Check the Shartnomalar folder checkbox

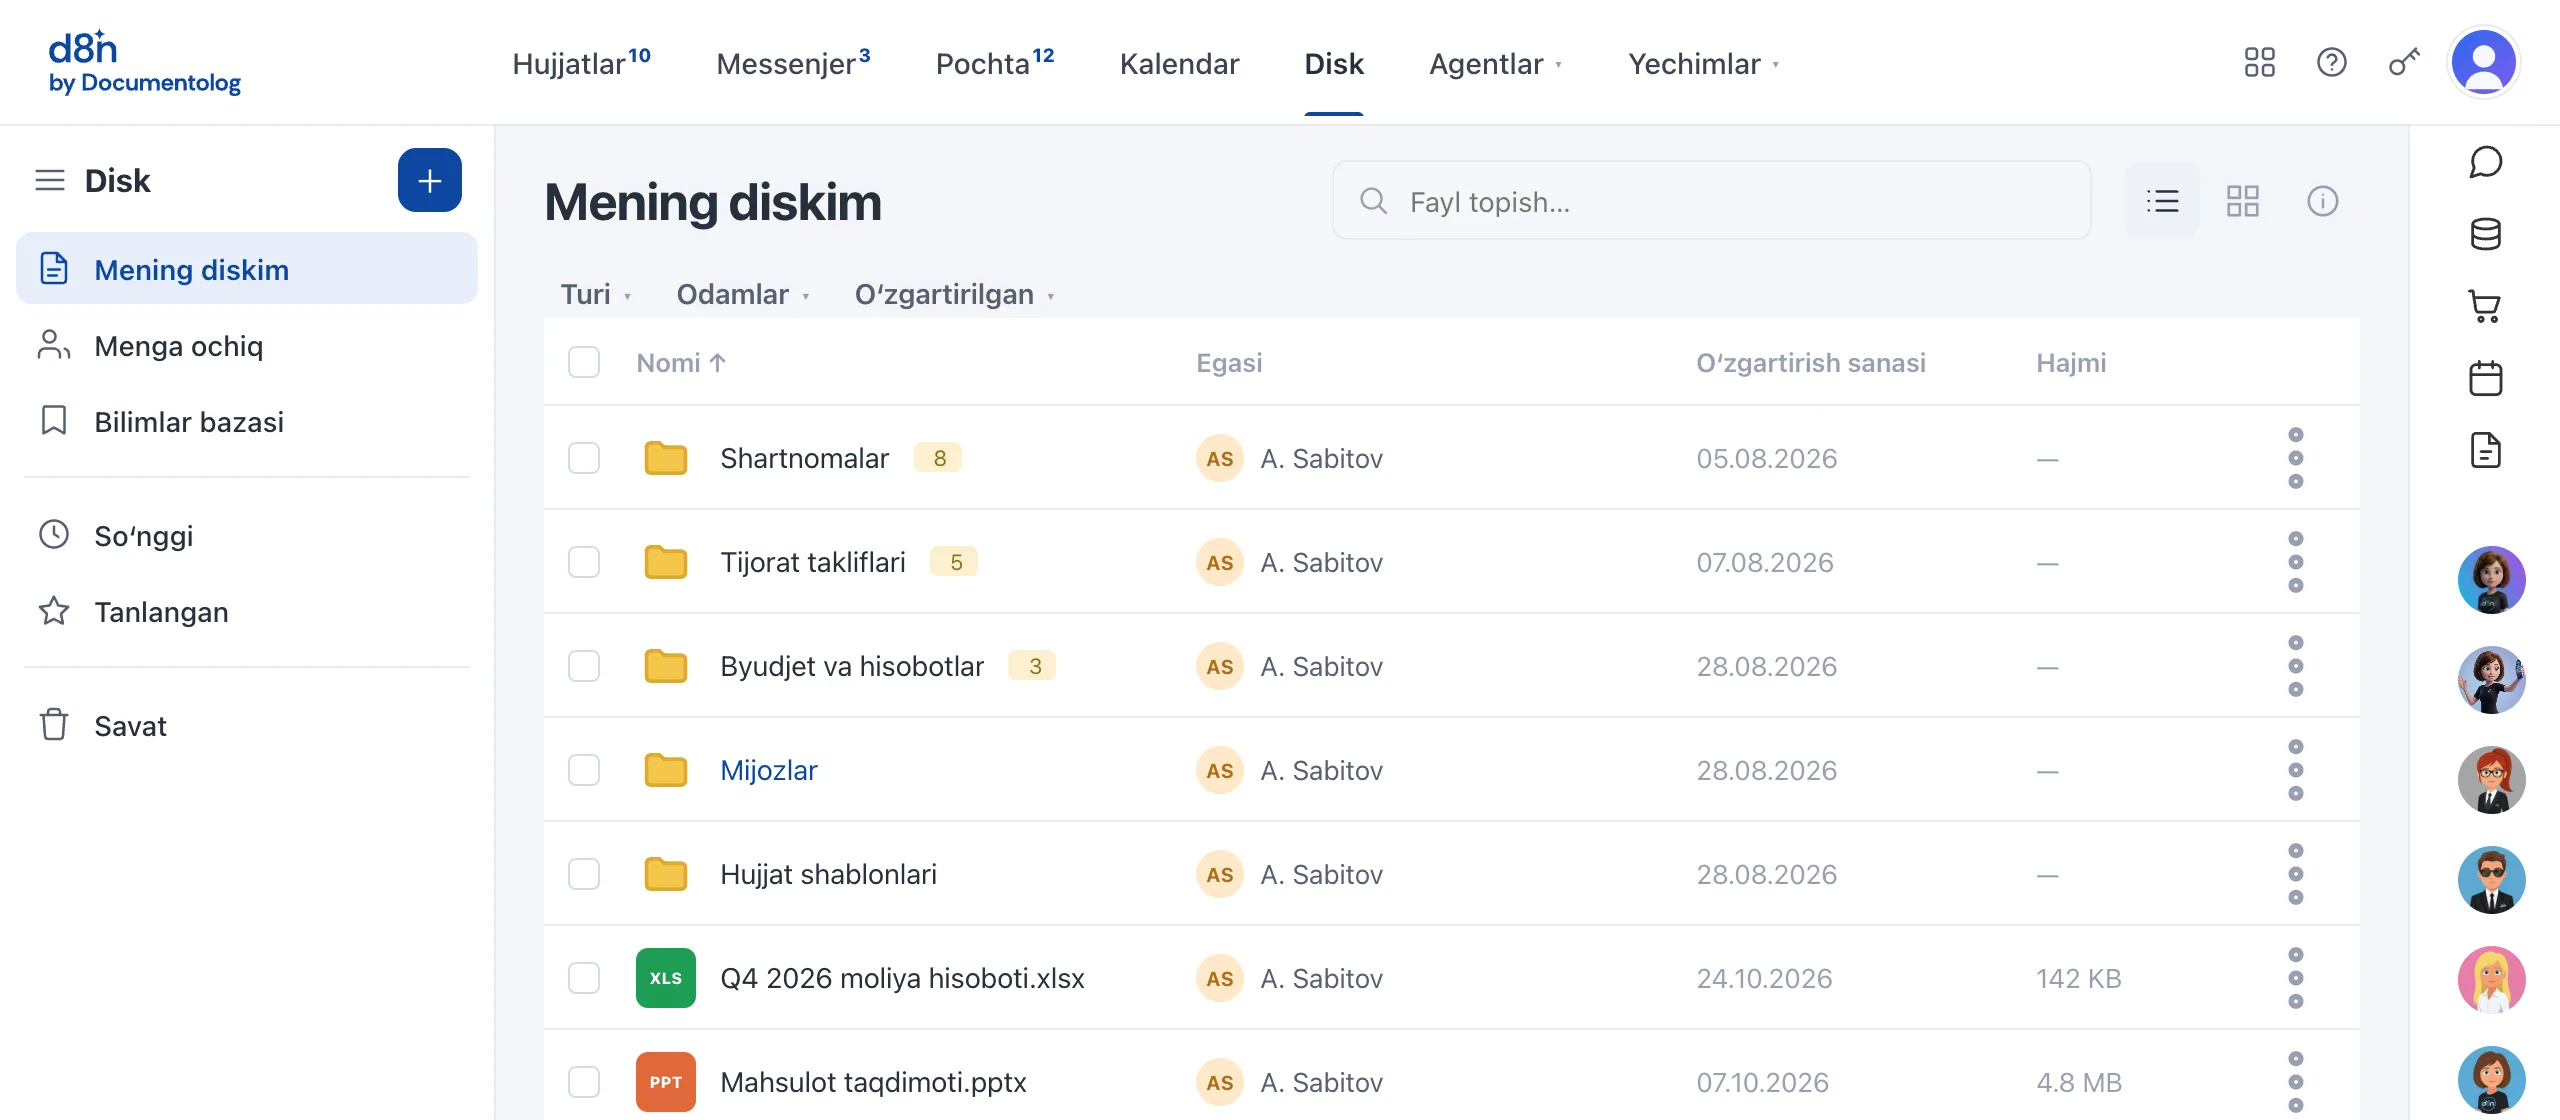(x=584, y=458)
